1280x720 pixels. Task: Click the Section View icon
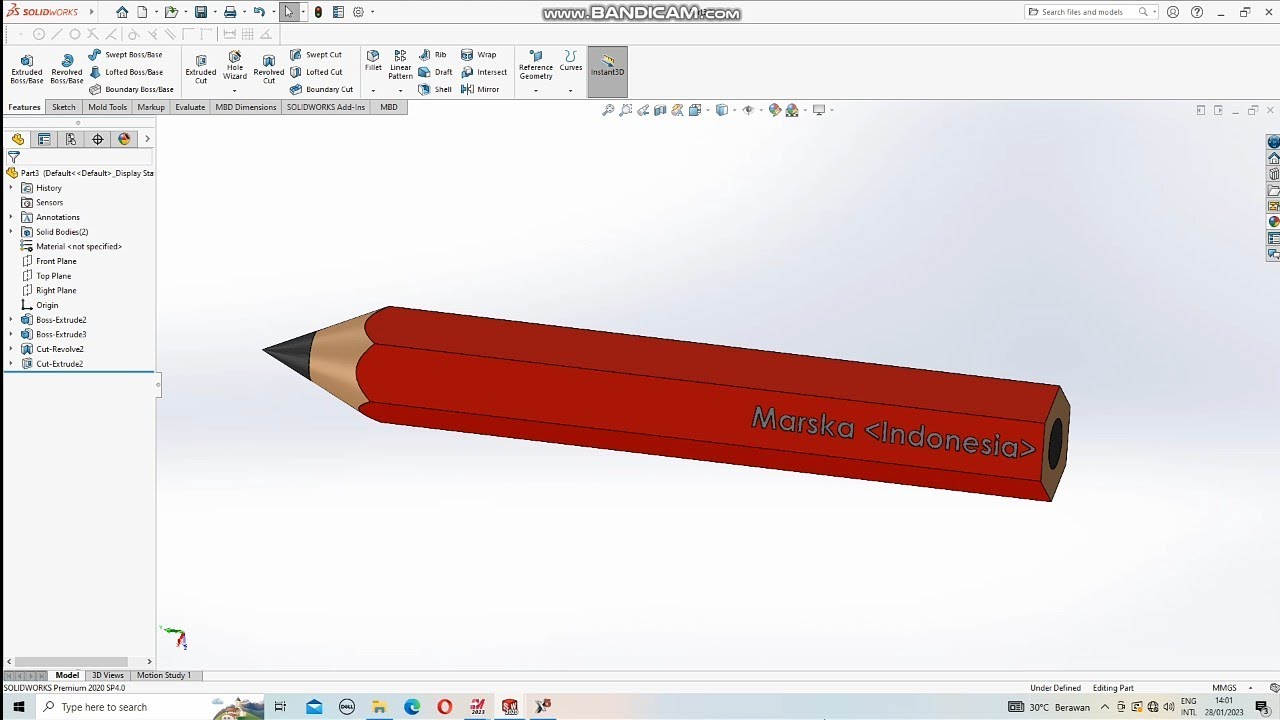[660, 110]
